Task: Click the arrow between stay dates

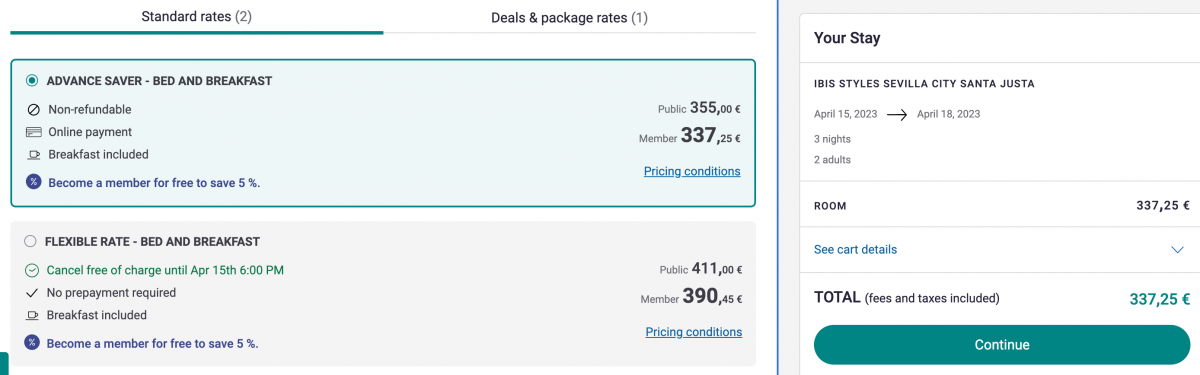Action: click(x=897, y=114)
